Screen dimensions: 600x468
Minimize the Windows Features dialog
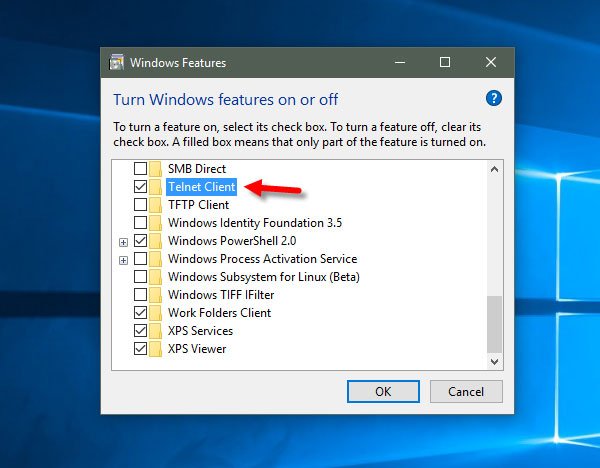coord(400,62)
